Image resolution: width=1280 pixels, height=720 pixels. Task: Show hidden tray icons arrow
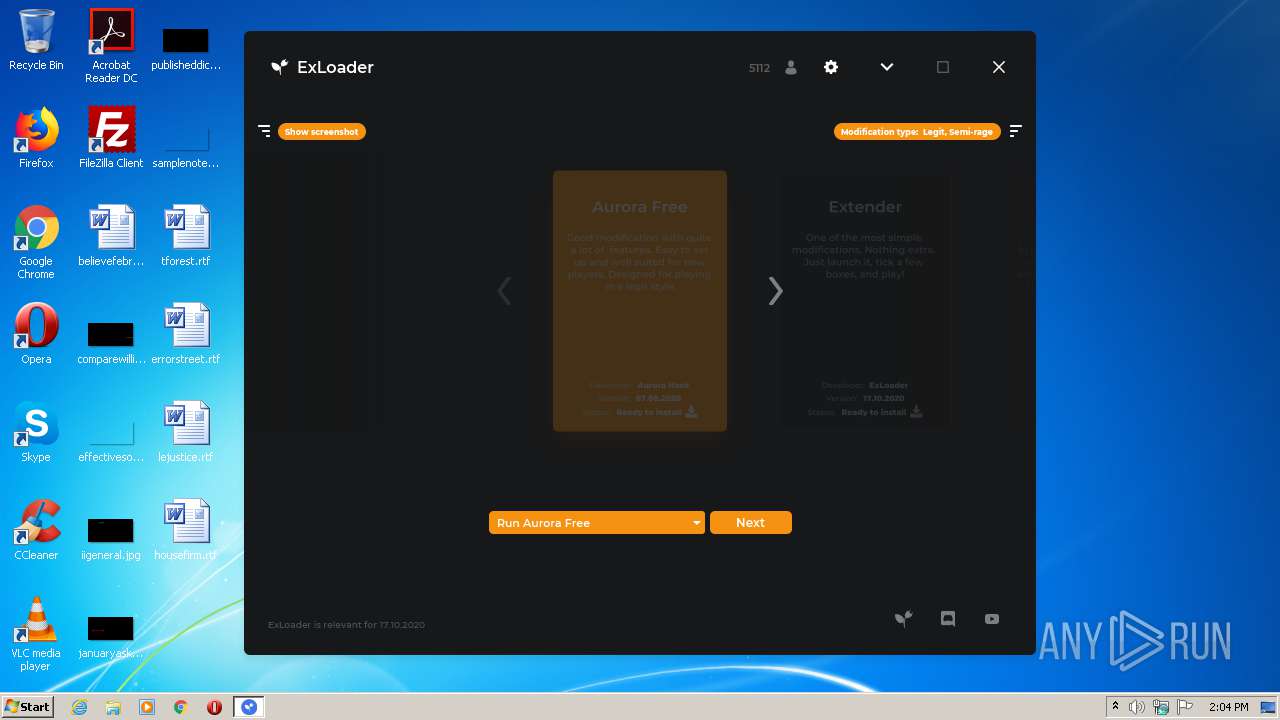tap(1115, 707)
